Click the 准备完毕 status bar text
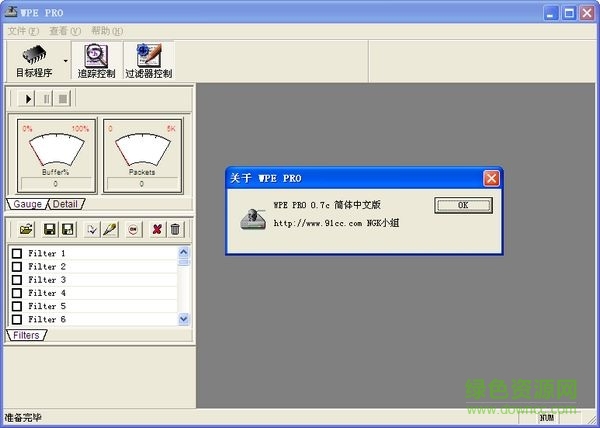 pos(23,418)
